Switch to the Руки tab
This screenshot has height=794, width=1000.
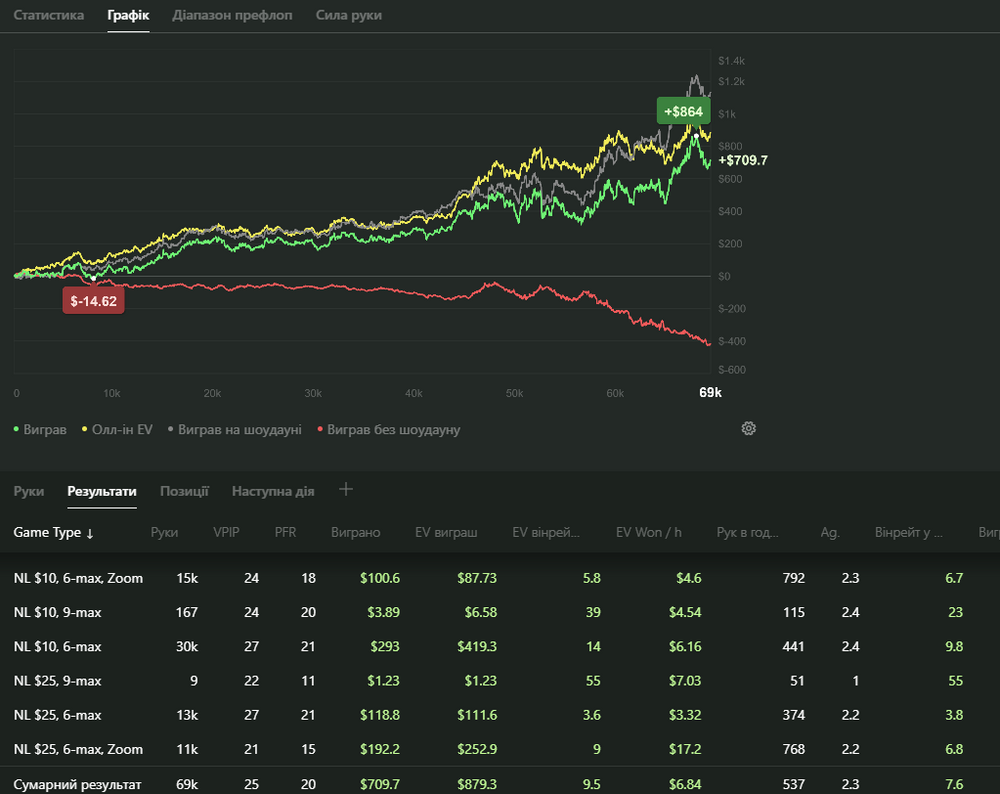(28, 491)
